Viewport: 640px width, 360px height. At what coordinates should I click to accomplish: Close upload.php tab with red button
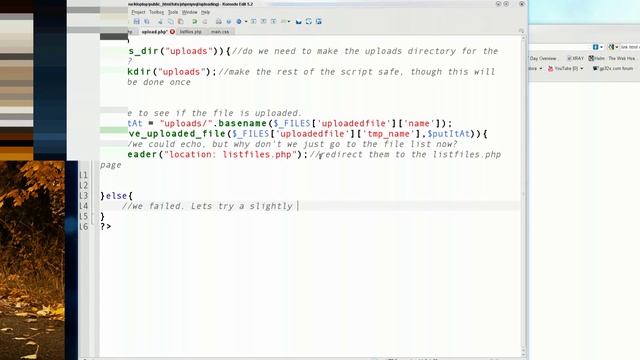click(x=172, y=31)
